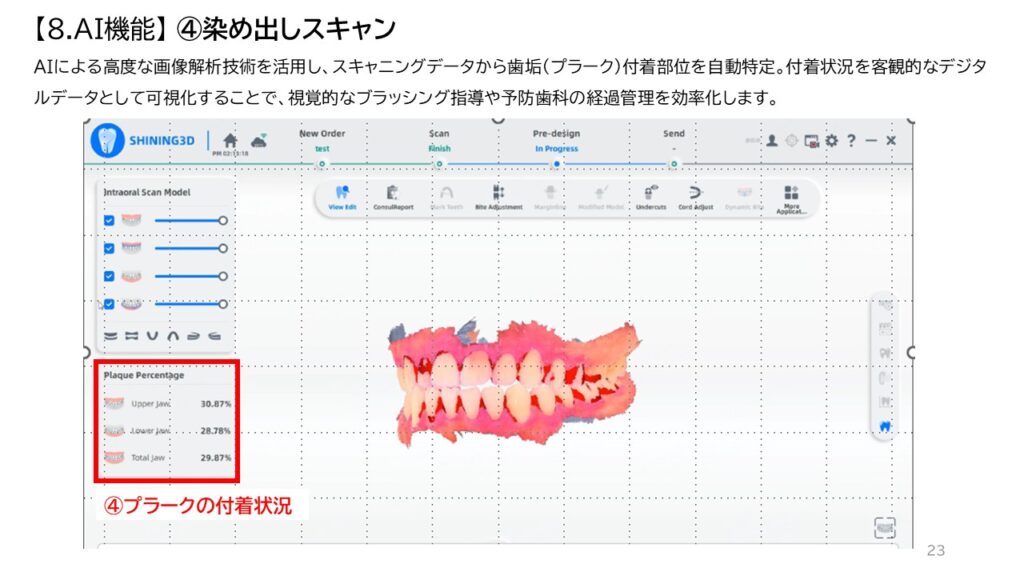Viewport: 1024px width, 576px height.
Task: Open the Cord Adjust tool
Action: 697,197
